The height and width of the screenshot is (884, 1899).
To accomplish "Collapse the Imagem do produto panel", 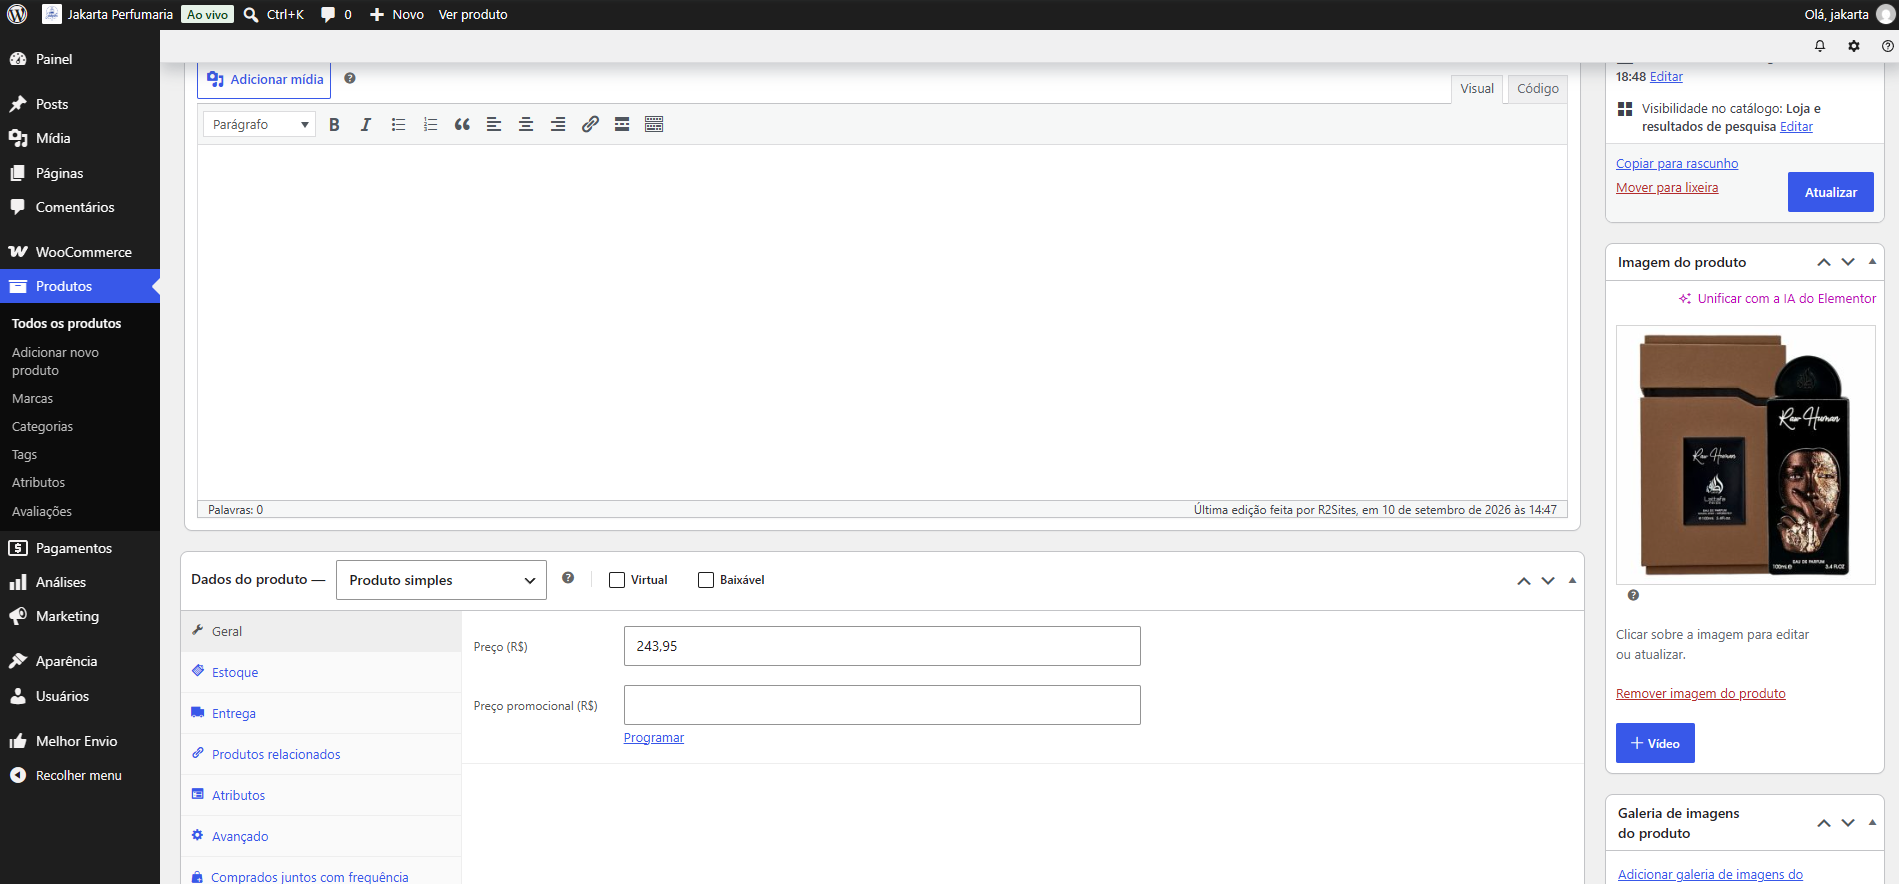I will [1872, 262].
